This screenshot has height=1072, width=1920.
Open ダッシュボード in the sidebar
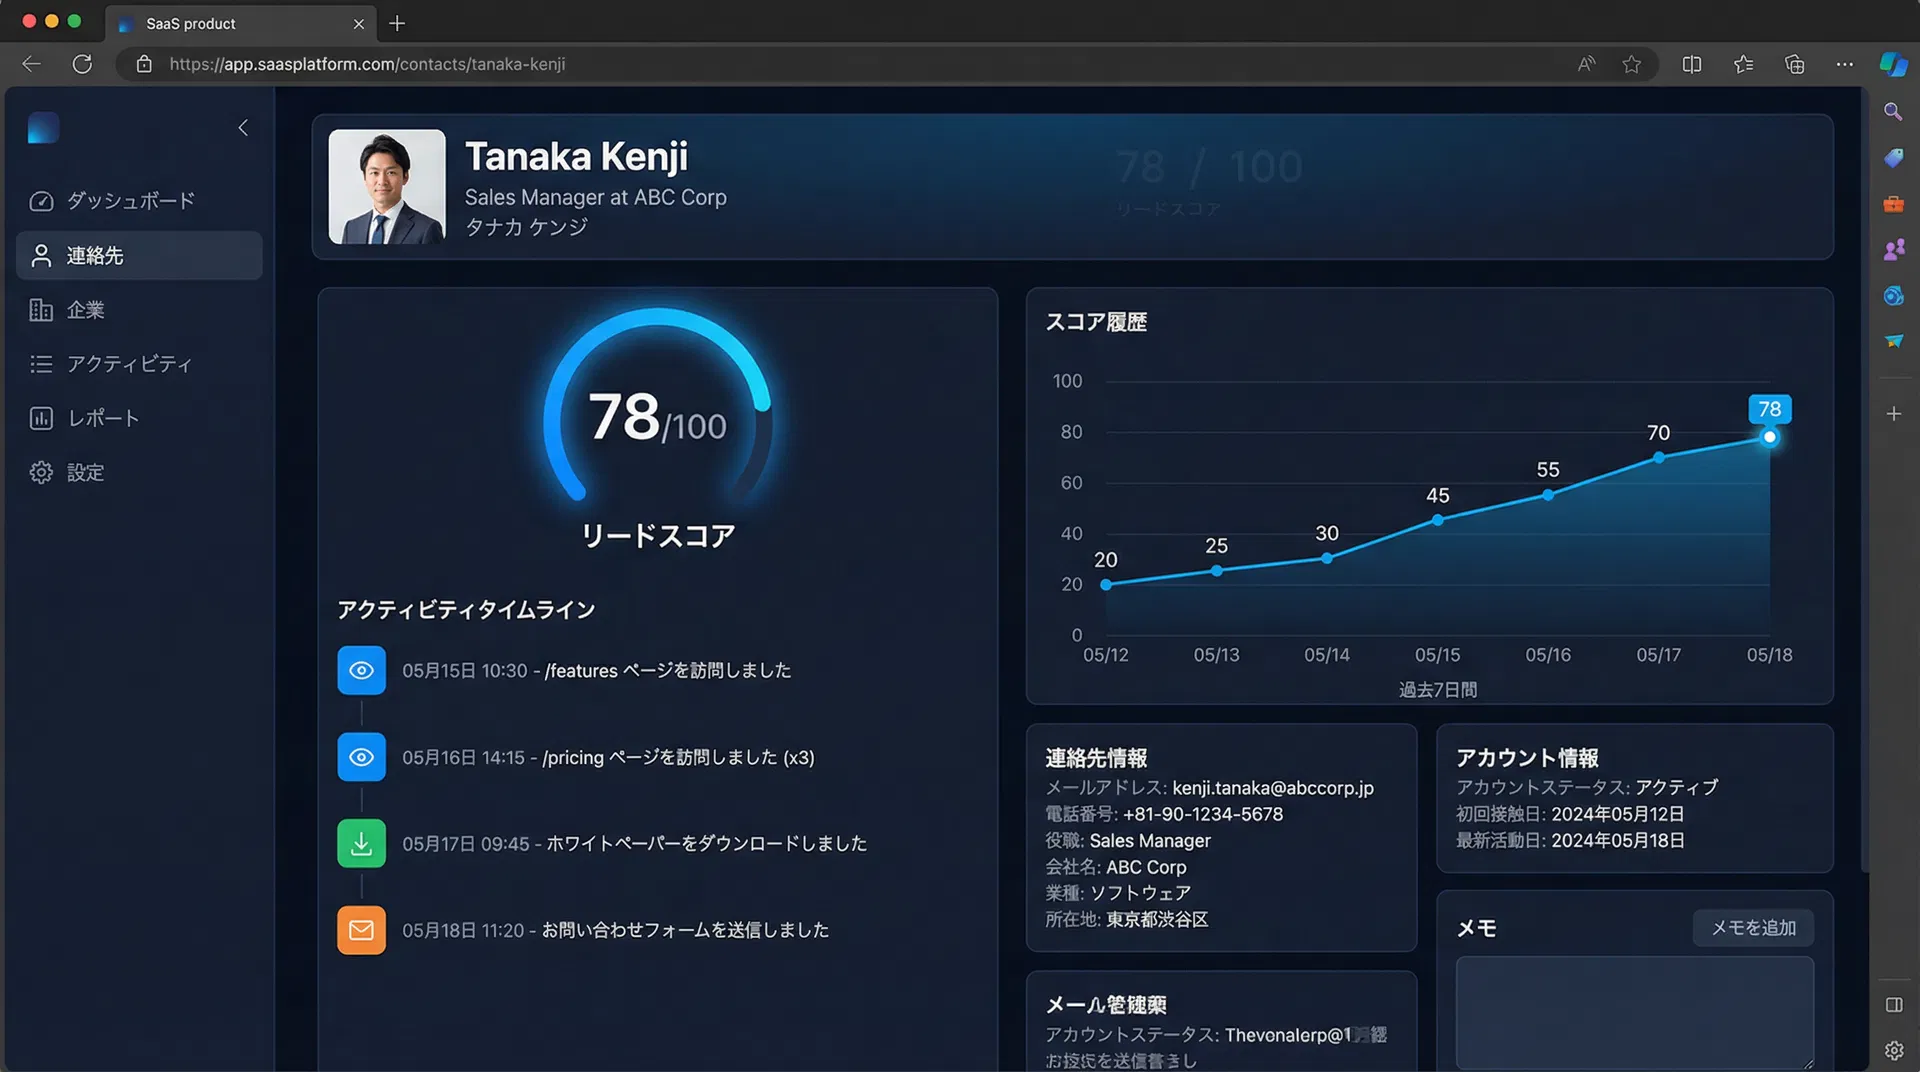130,201
